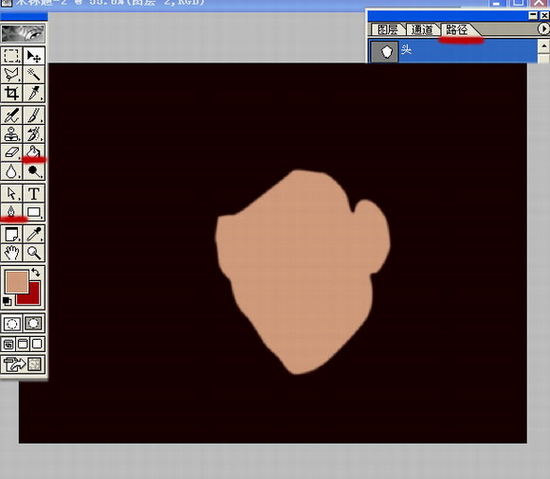Viewport: 550px width, 479px height.
Task: Swap foreground and background colors
Action: (36, 272)
